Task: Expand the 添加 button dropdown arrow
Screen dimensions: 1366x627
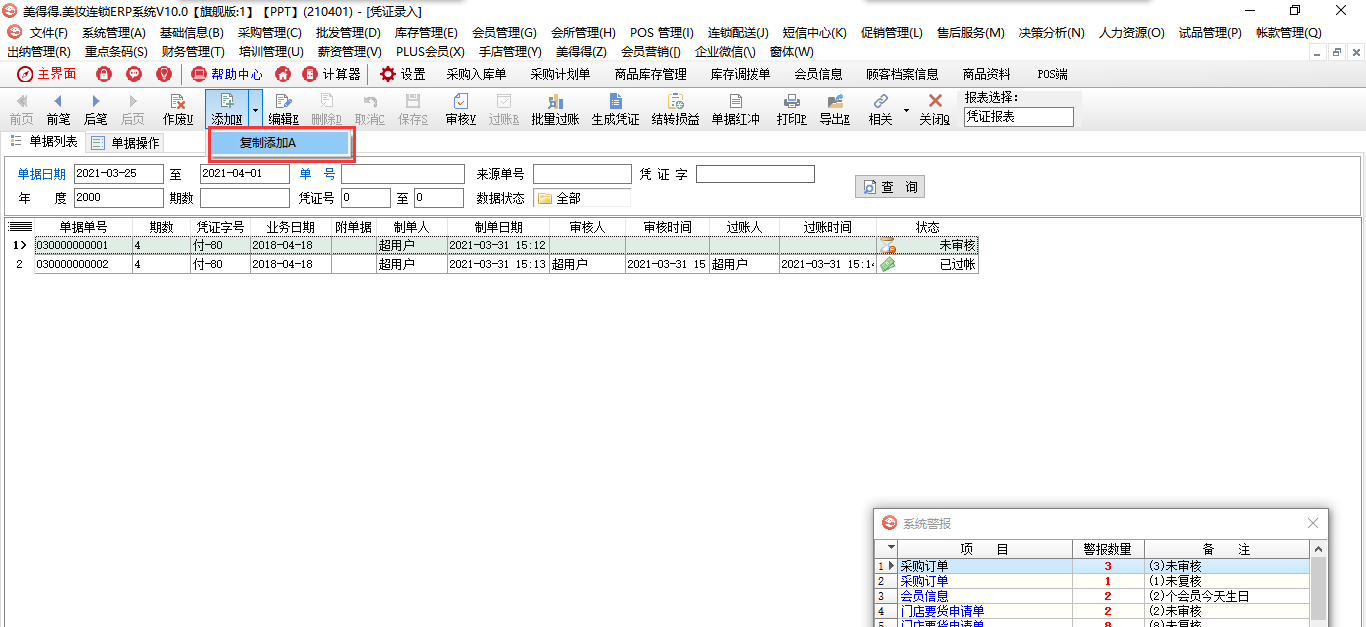Action: pyautogui.click(x=256, y=109)
